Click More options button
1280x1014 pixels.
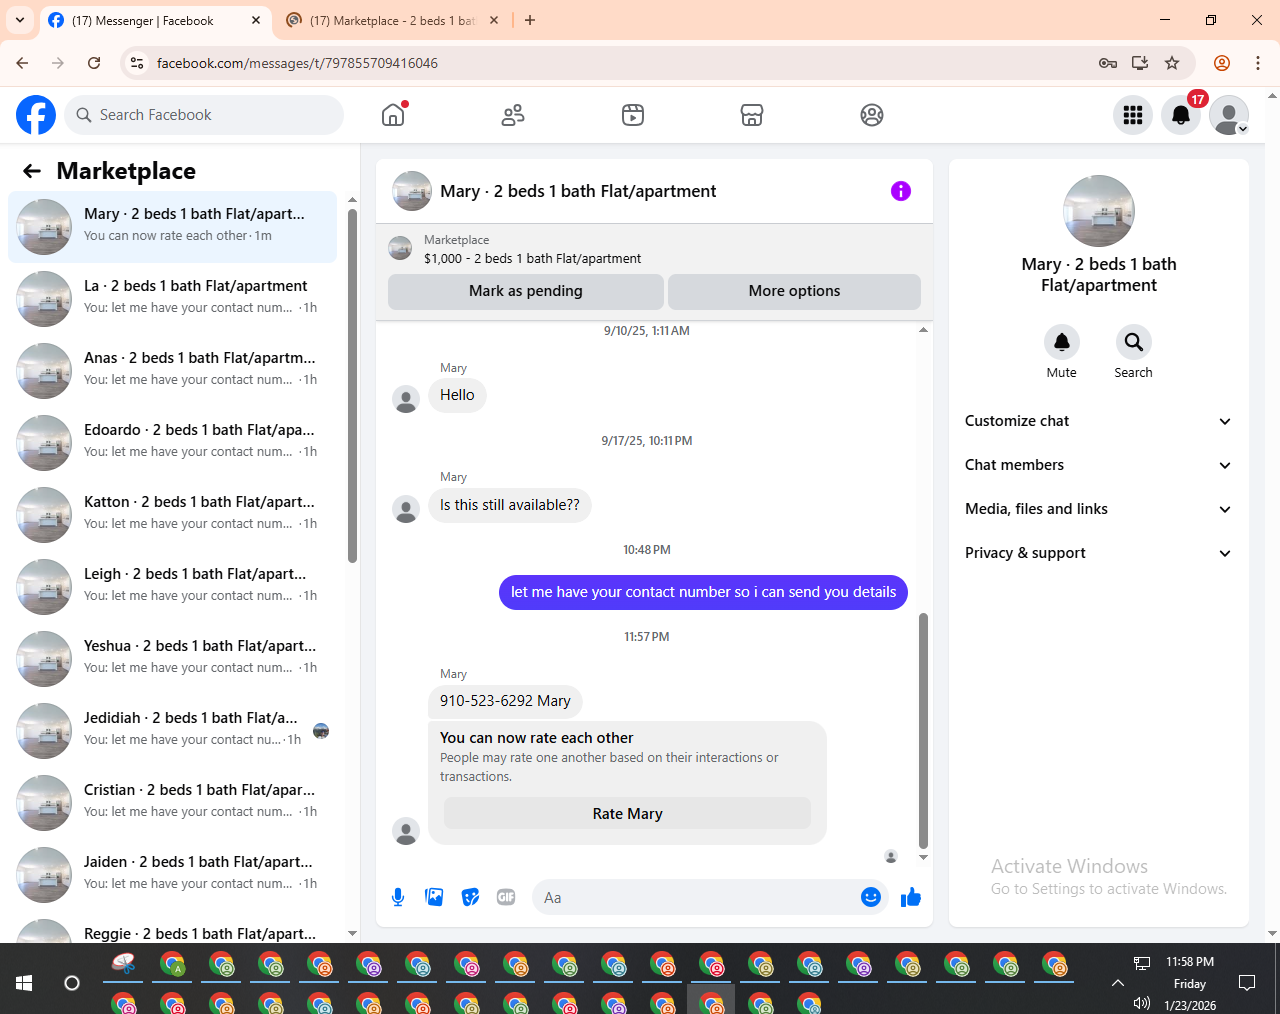794,291
